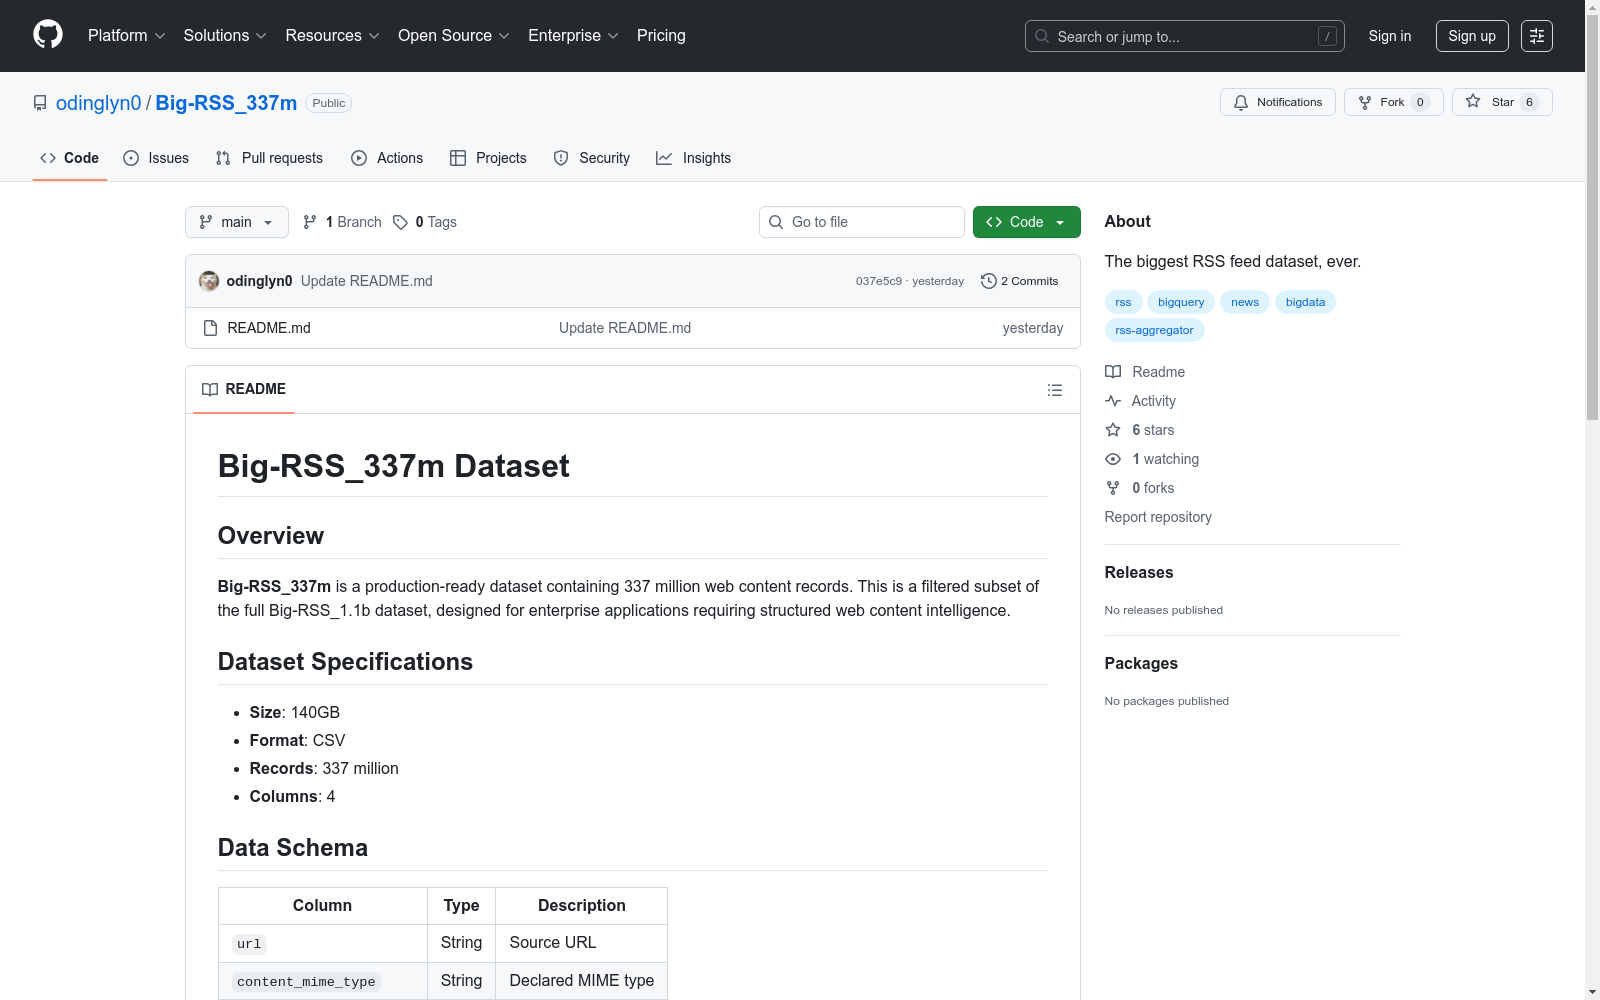Click the Sign in link

point(1390,36)
